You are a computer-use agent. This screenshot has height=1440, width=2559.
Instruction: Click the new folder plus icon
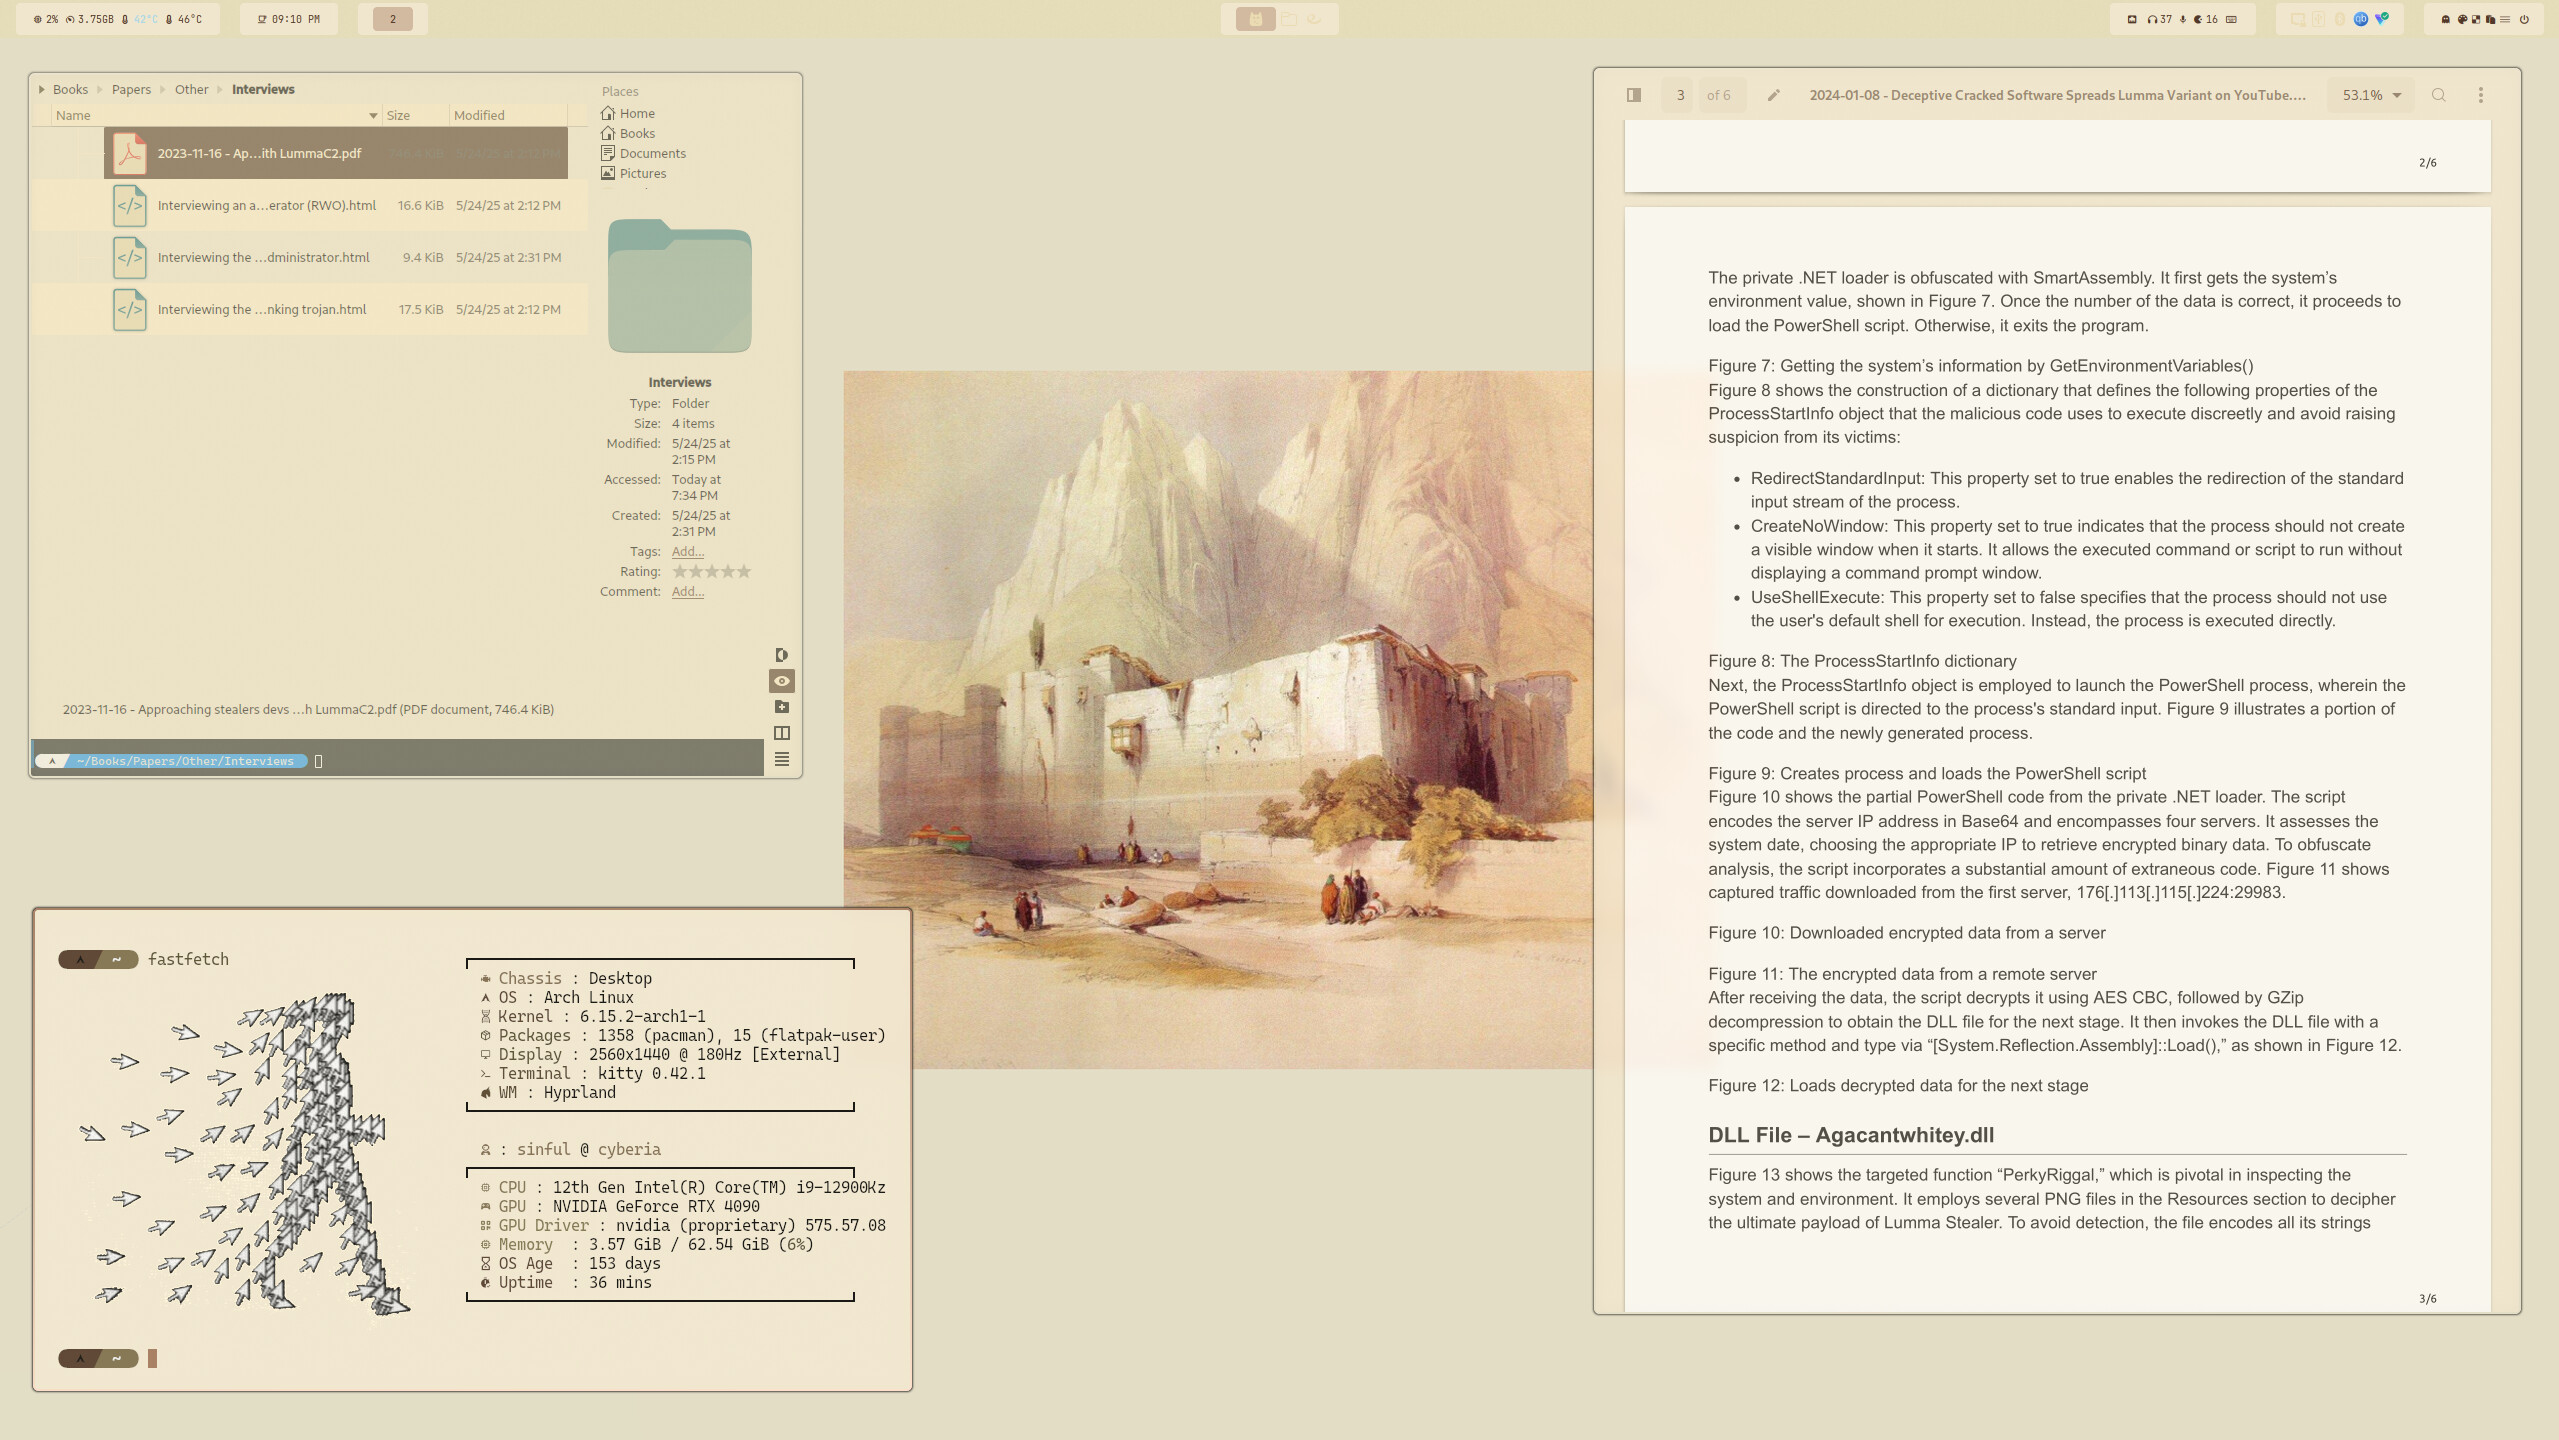coord(782,707)
